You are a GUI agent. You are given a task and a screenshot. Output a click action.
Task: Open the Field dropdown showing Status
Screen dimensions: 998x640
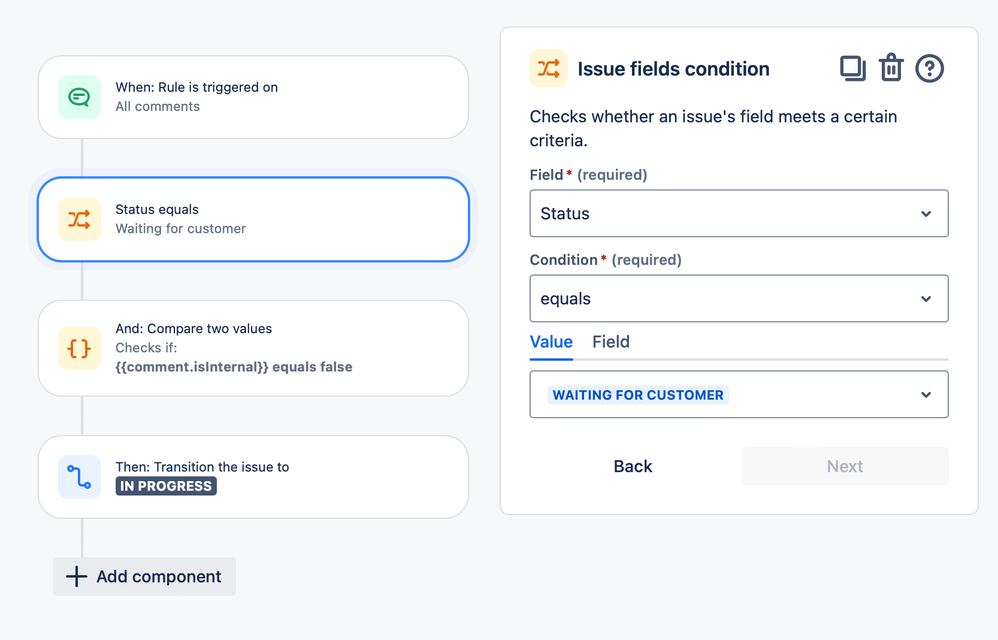coord(738,214)
